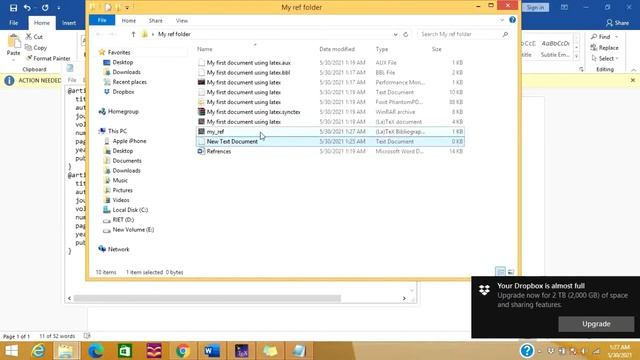
Task: Select the References Word document
Action: (330, 151)
